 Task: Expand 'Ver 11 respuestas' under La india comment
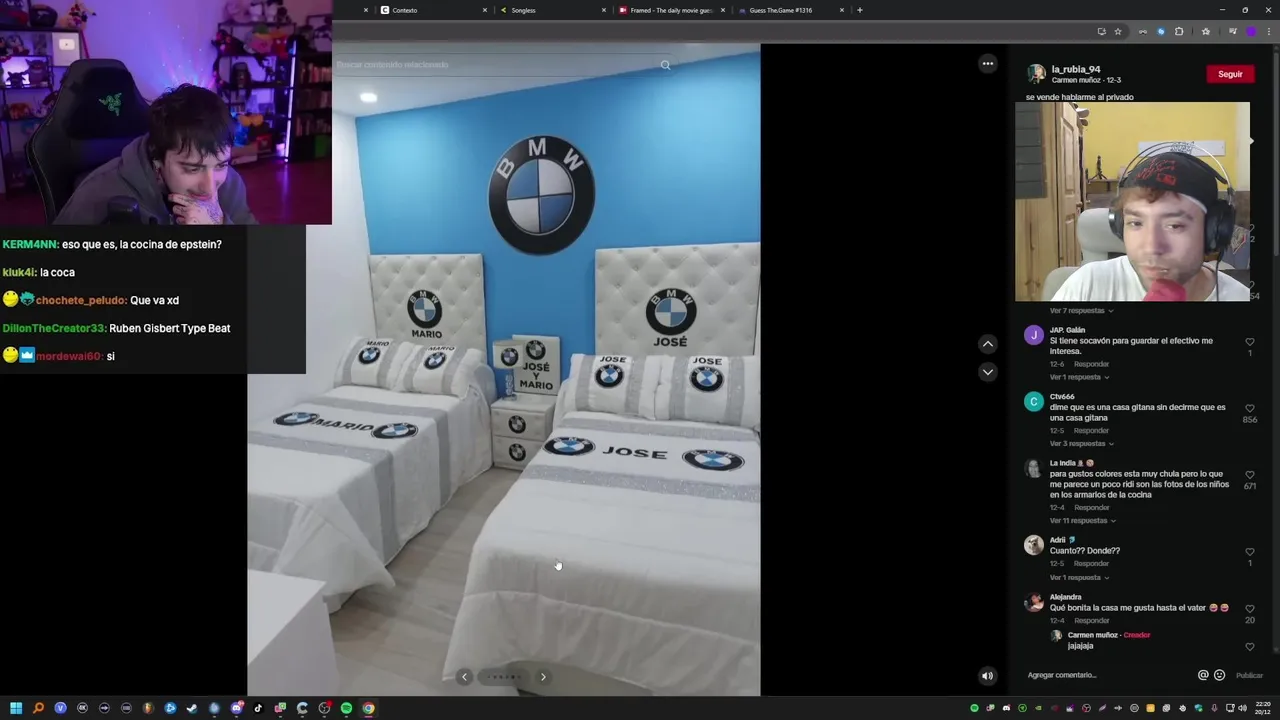click(x=1082, y=521)
